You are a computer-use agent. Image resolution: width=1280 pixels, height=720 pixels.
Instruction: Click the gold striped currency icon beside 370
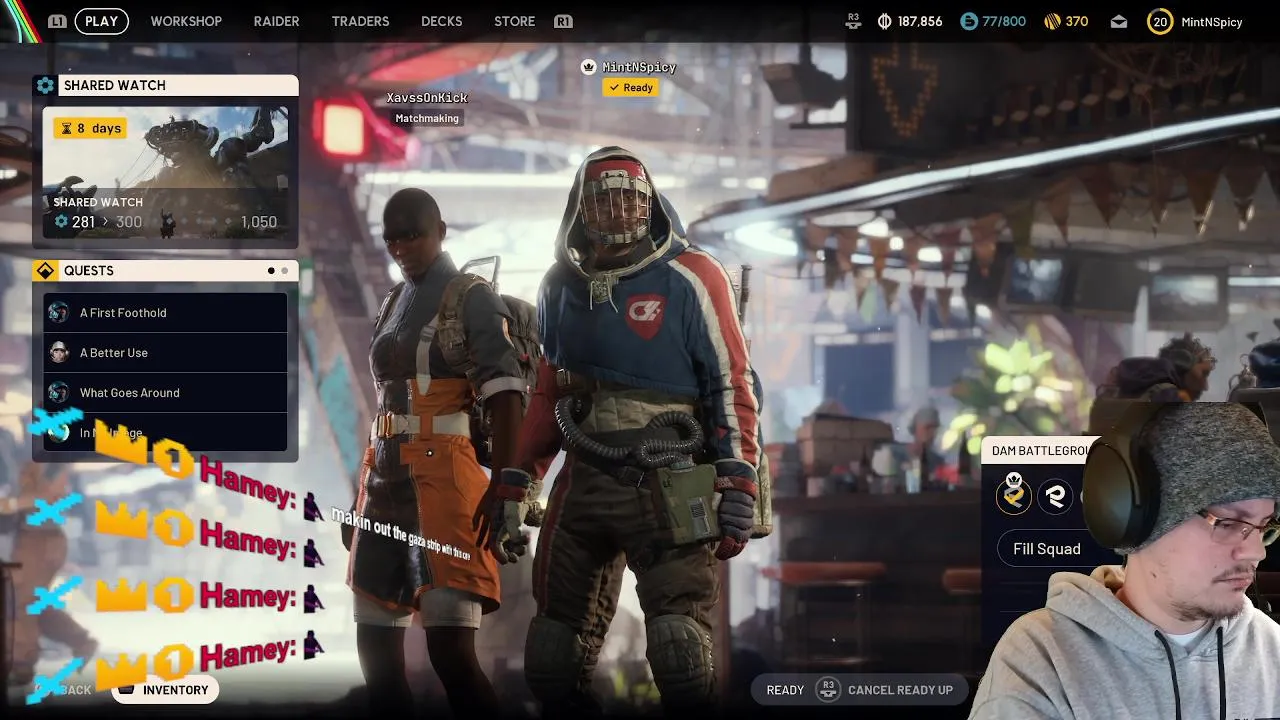point(1052,21)
